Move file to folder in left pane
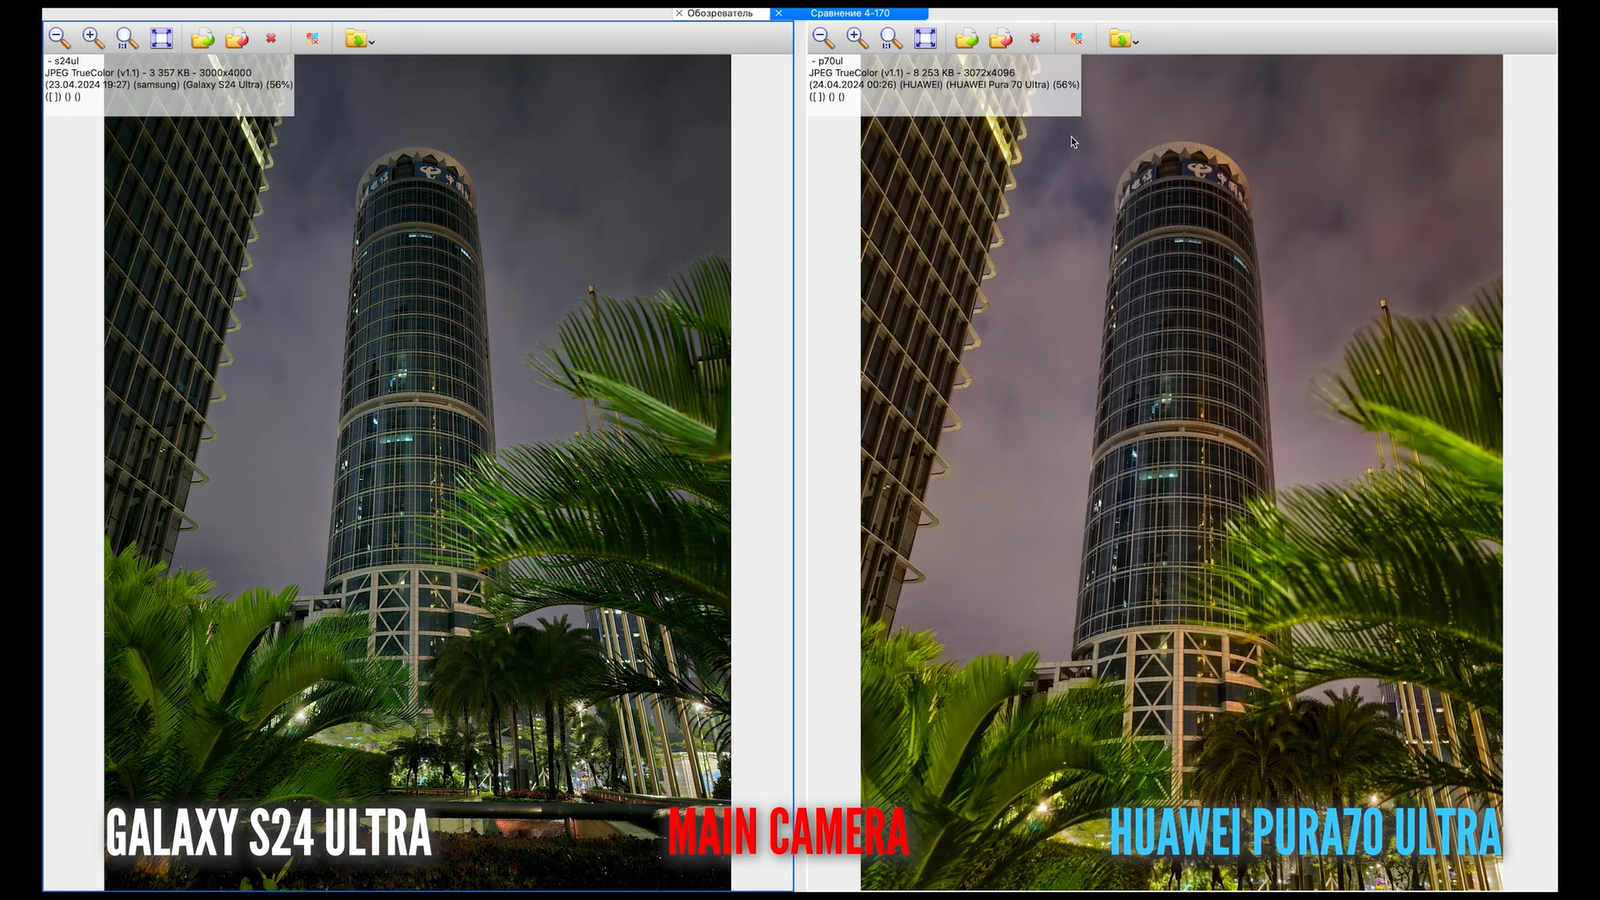 (x=237, y=38)
